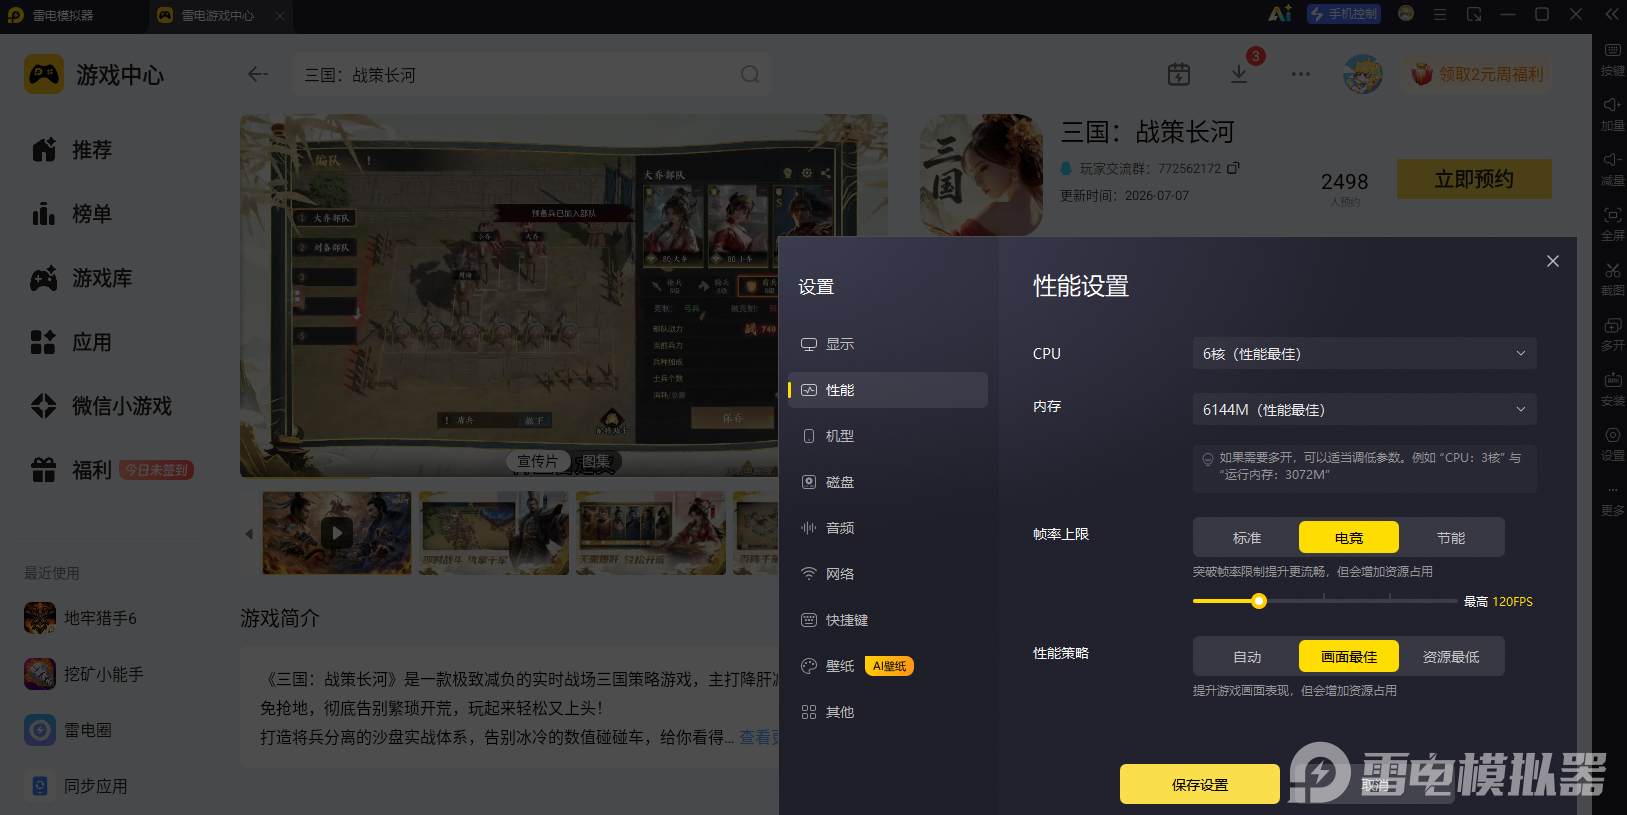Toggle 全屏 fullscreen mode in sidebar
This screenshot has height=815, width=1627.
[1612, 224]
